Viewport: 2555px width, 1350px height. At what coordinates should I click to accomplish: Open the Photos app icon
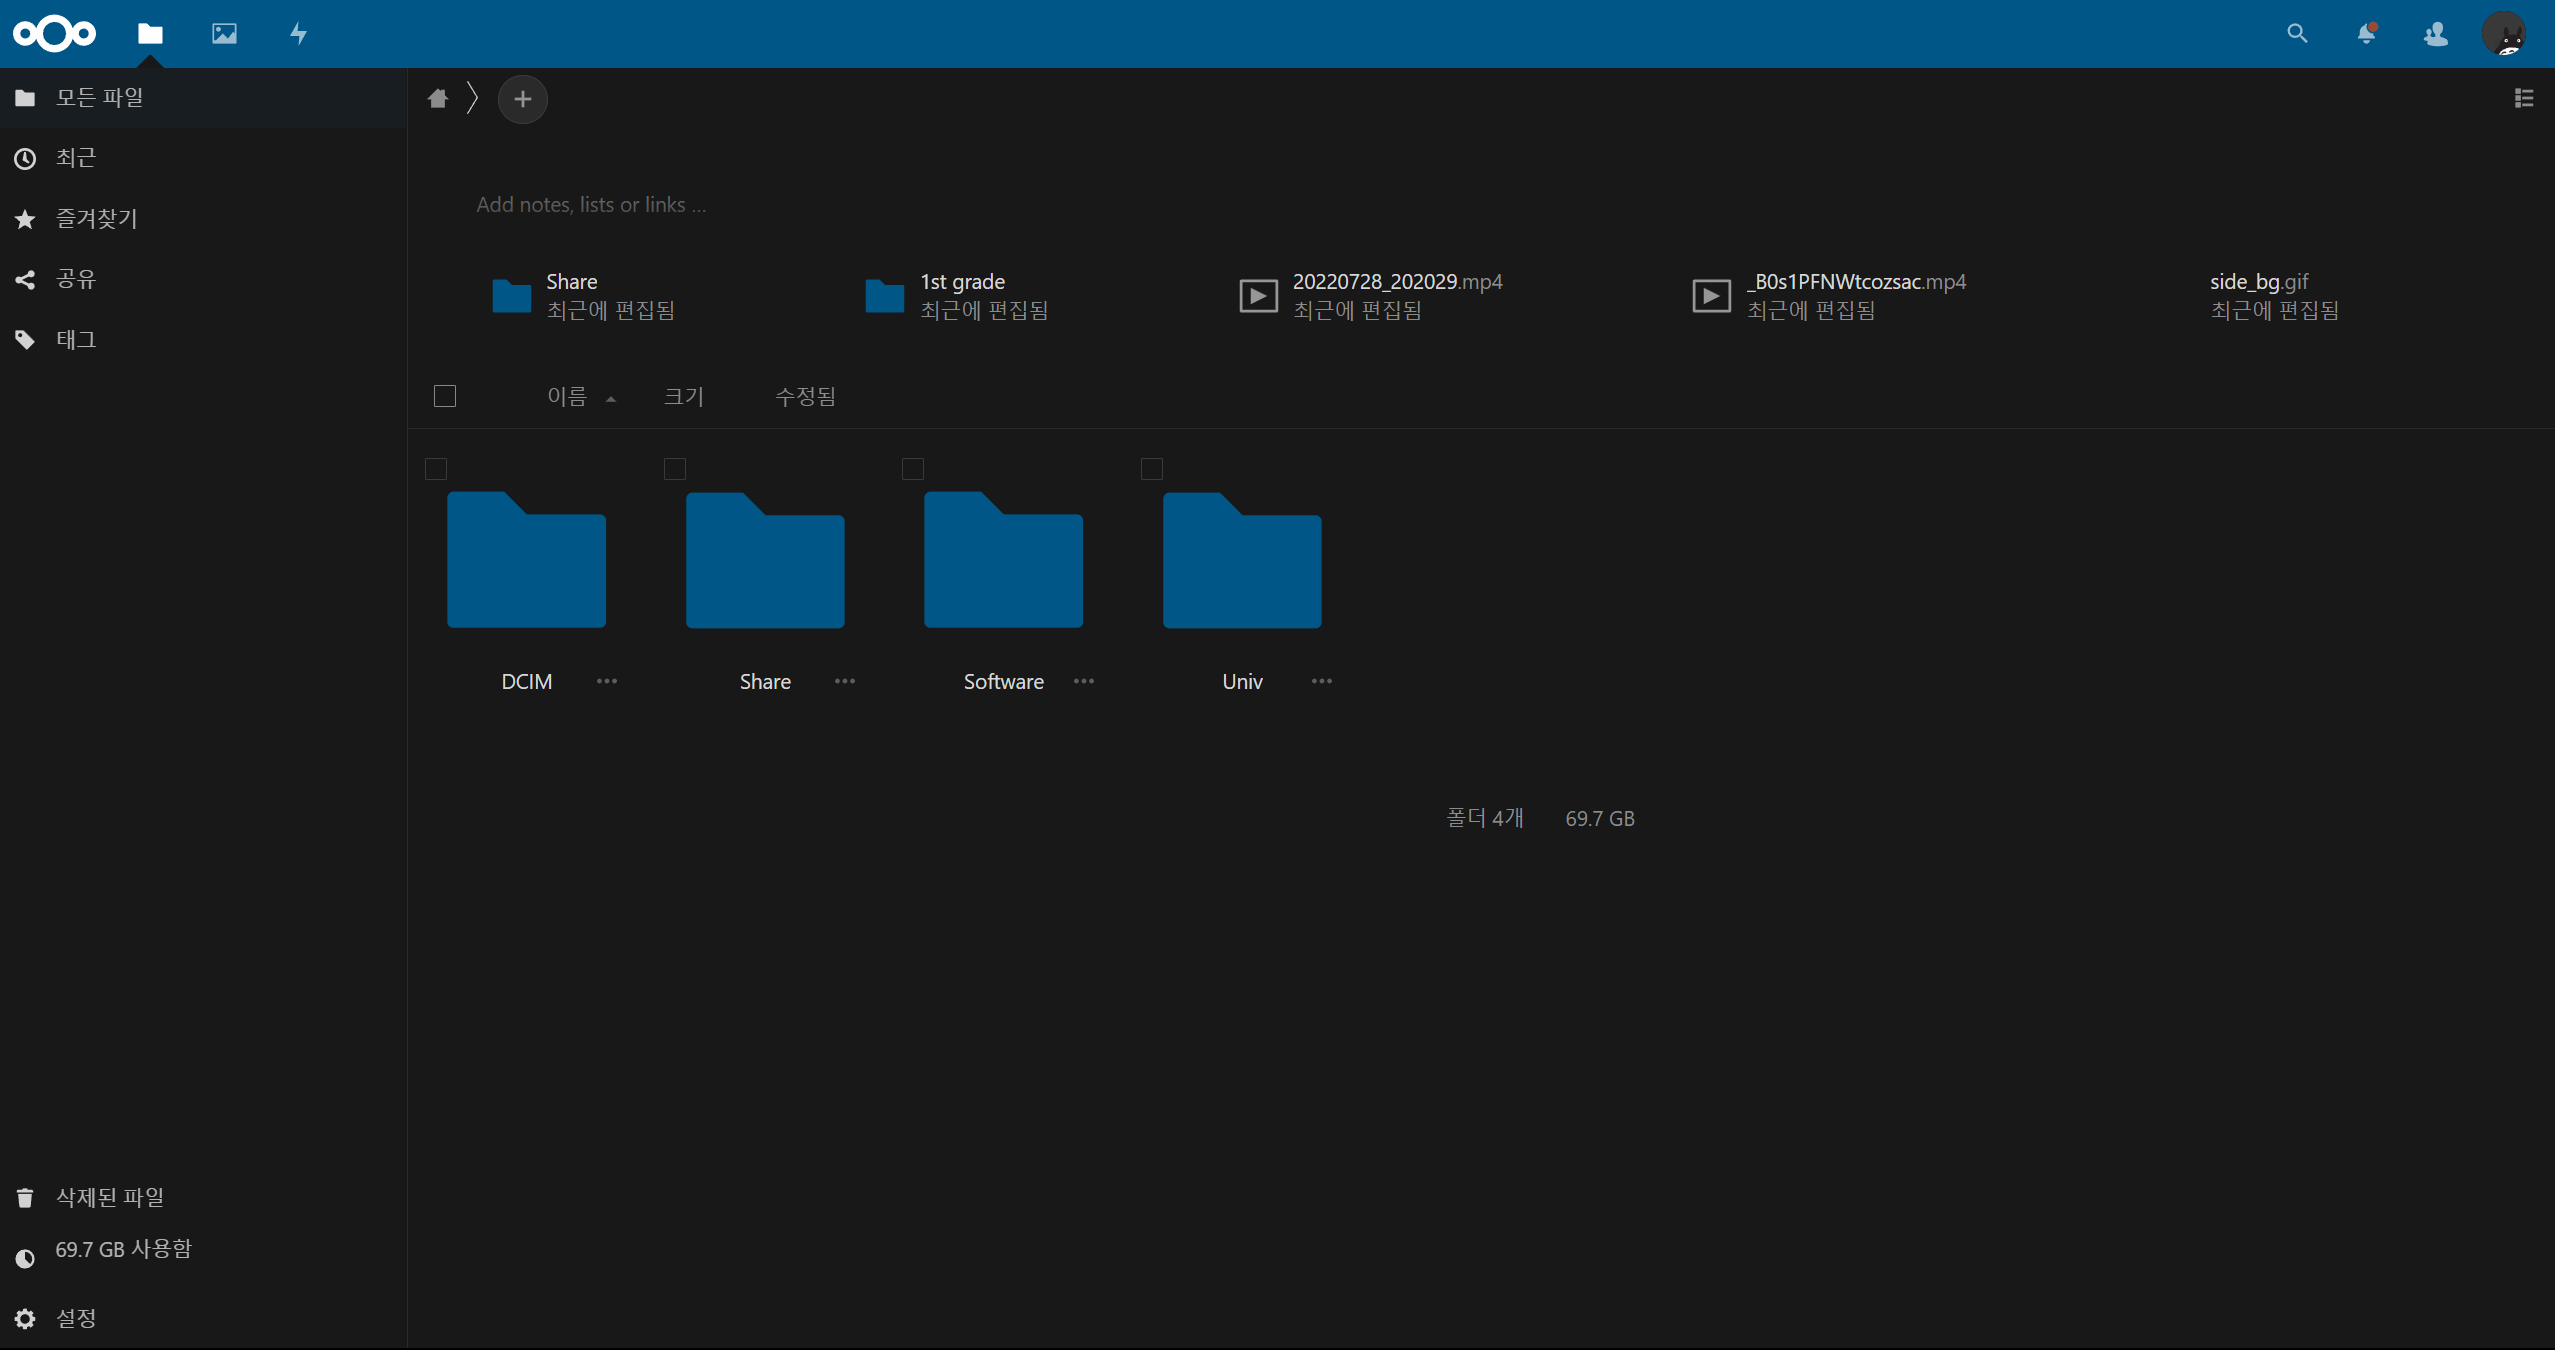tap(224, 34)
